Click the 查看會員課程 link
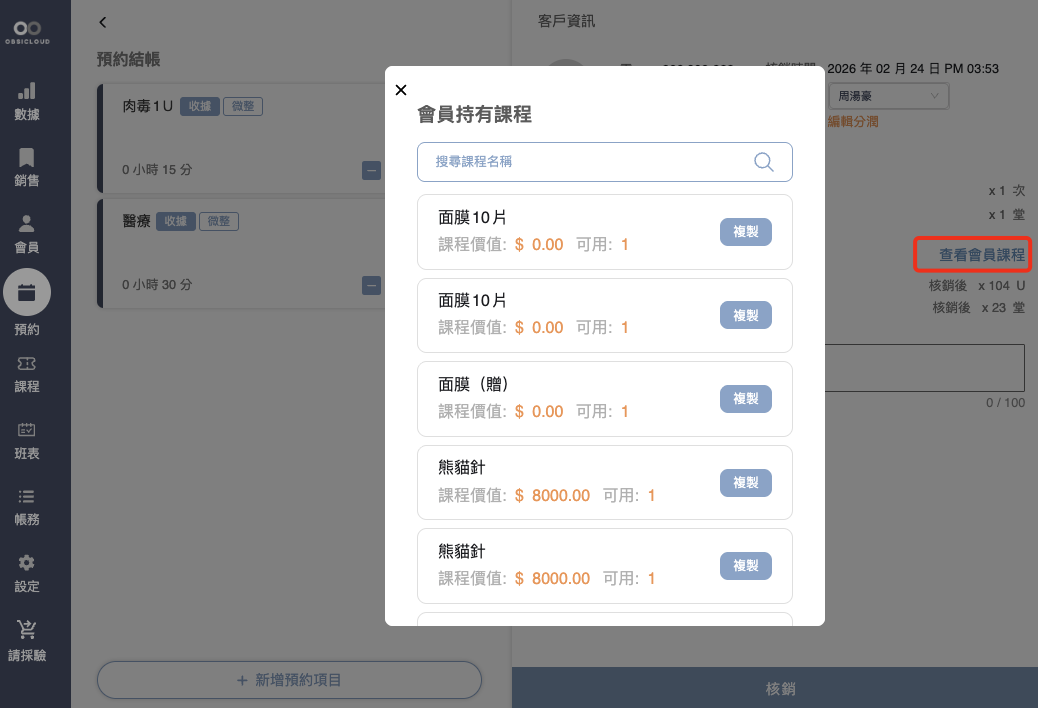This screenshot has width=1038, height=708. [x=981, y=255]
